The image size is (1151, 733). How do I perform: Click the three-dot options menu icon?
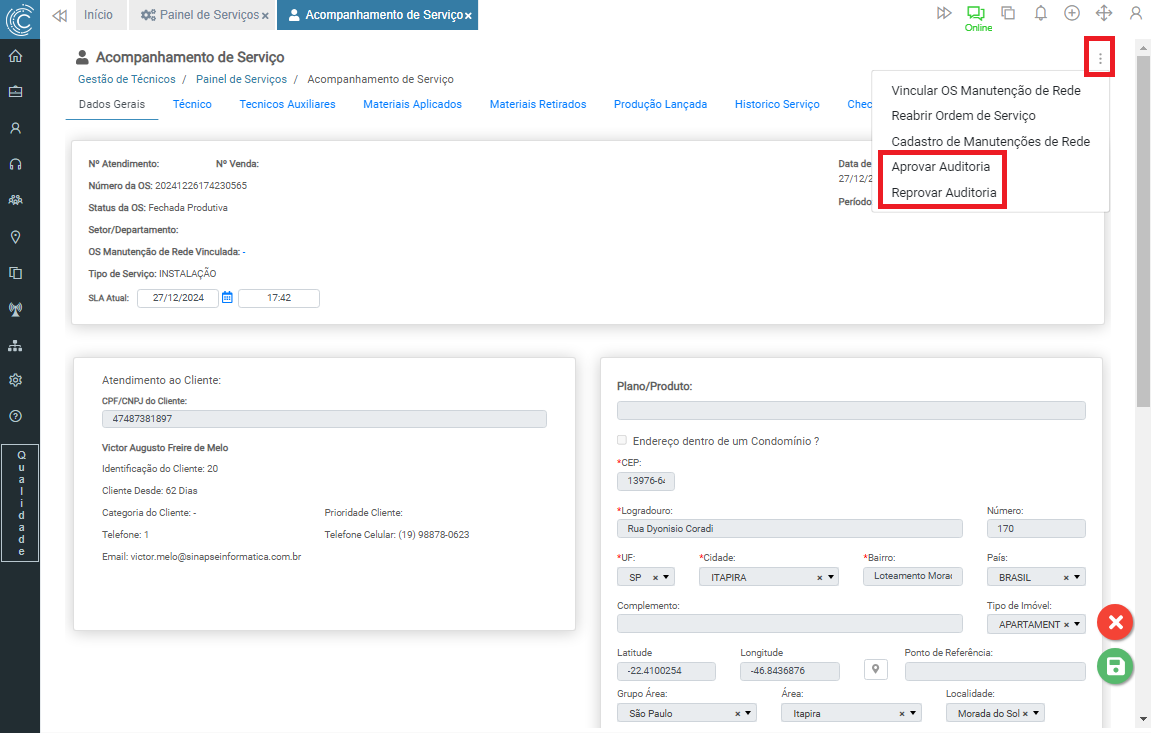pos(1100,58)
